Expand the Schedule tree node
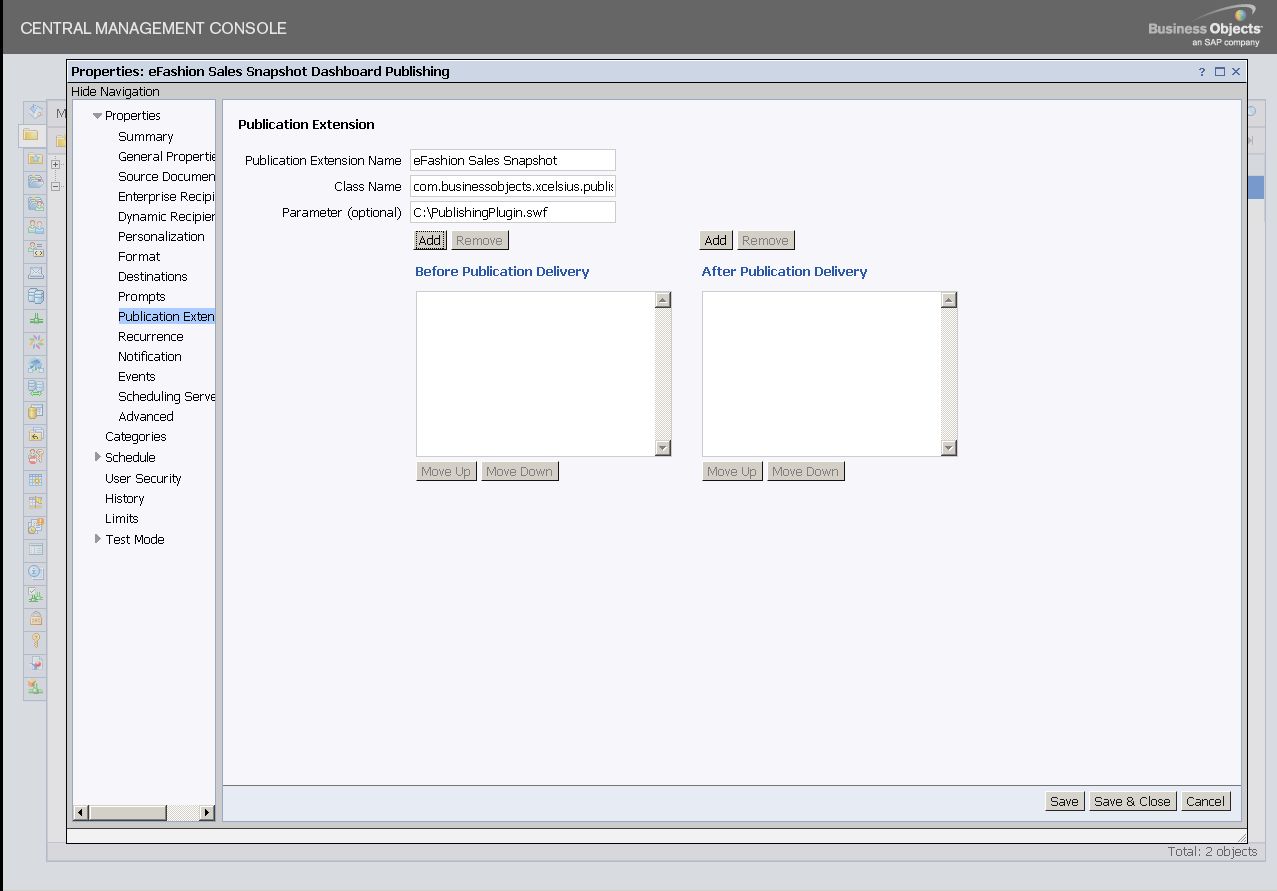The width and height of the screenshot is (1277, 891). coord(97,457)
